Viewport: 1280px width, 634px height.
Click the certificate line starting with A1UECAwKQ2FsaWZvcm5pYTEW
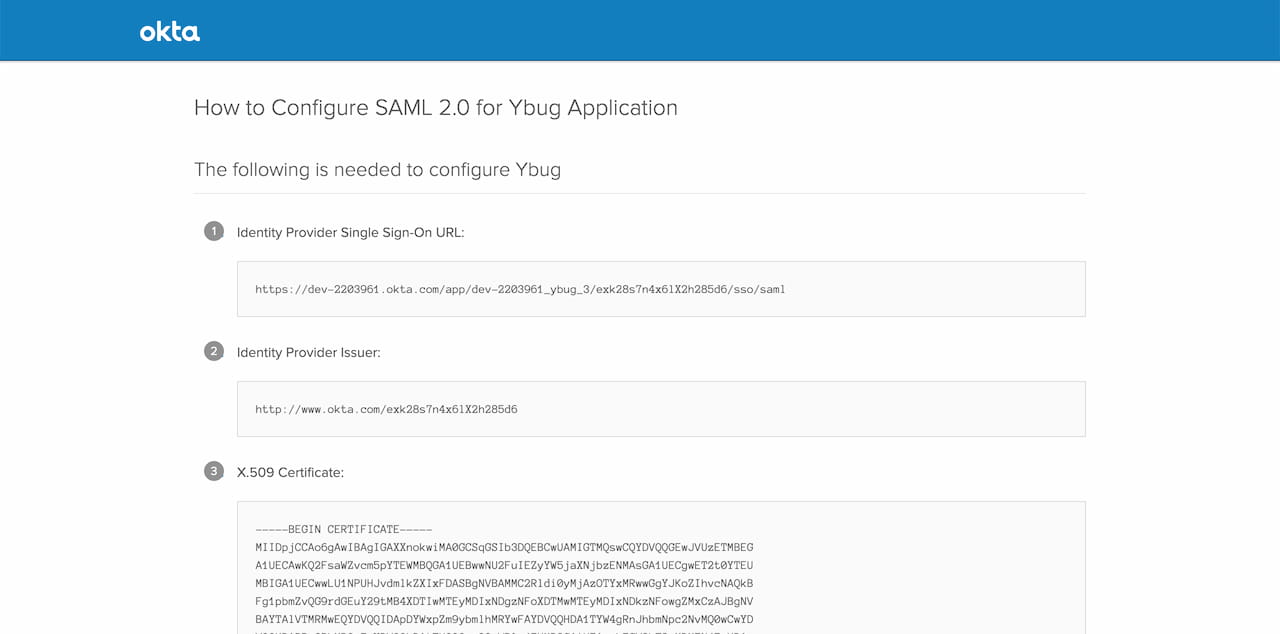pyautogui.click(x=504, y=566)
